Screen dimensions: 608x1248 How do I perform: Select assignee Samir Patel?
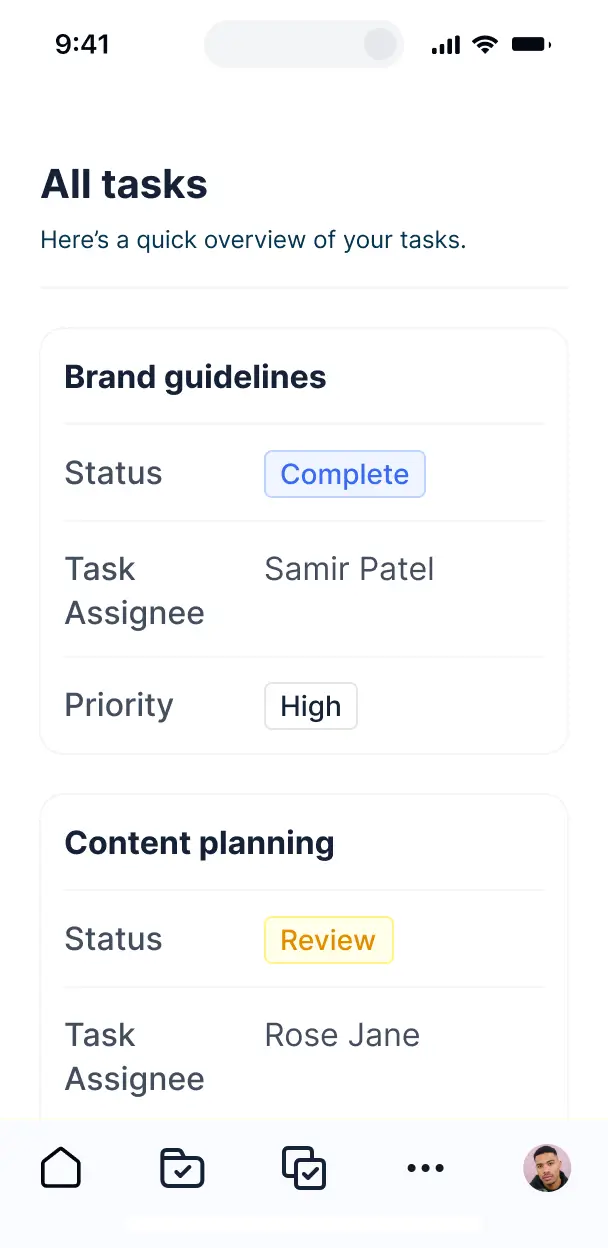(x=348, y=569)
